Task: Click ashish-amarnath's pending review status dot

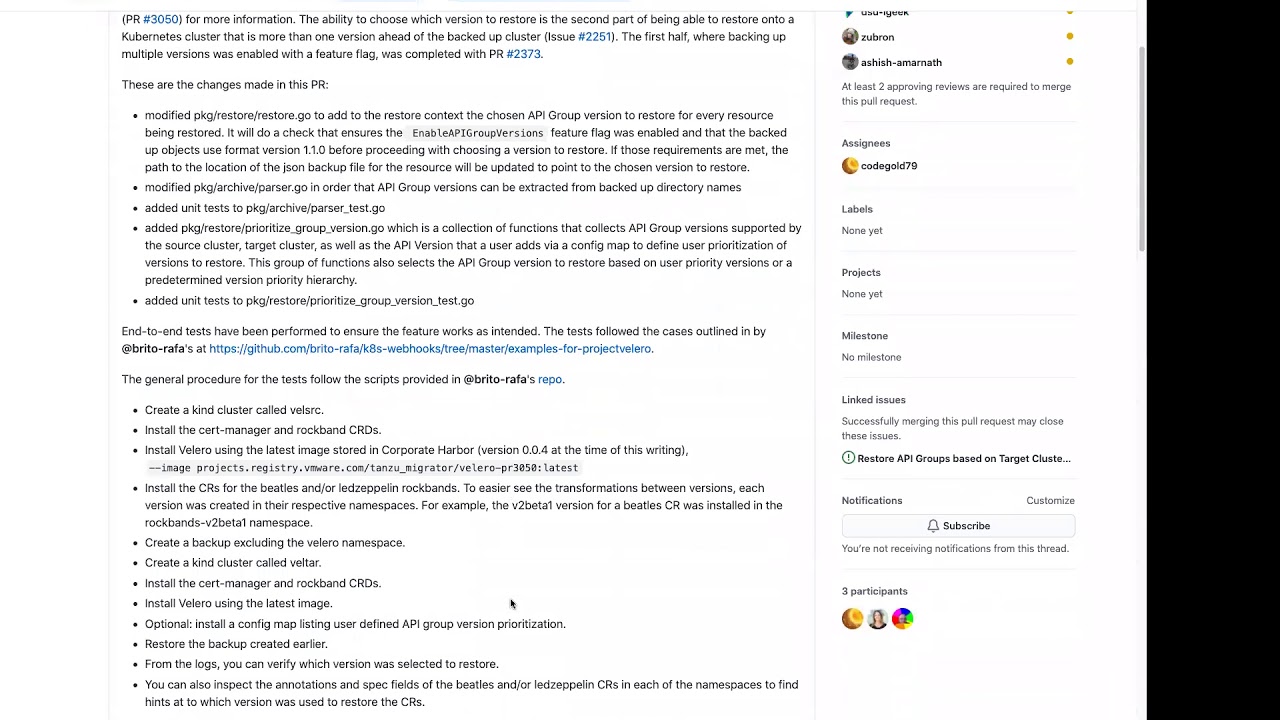Action: pyautogui.click(x=1069, y=62)
